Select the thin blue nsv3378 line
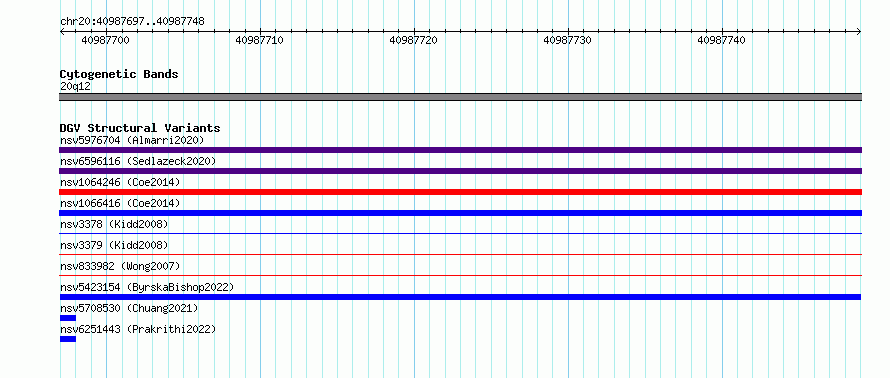Image resolution: width=890 pixels, height=378 pixels. tap(460, 233)
